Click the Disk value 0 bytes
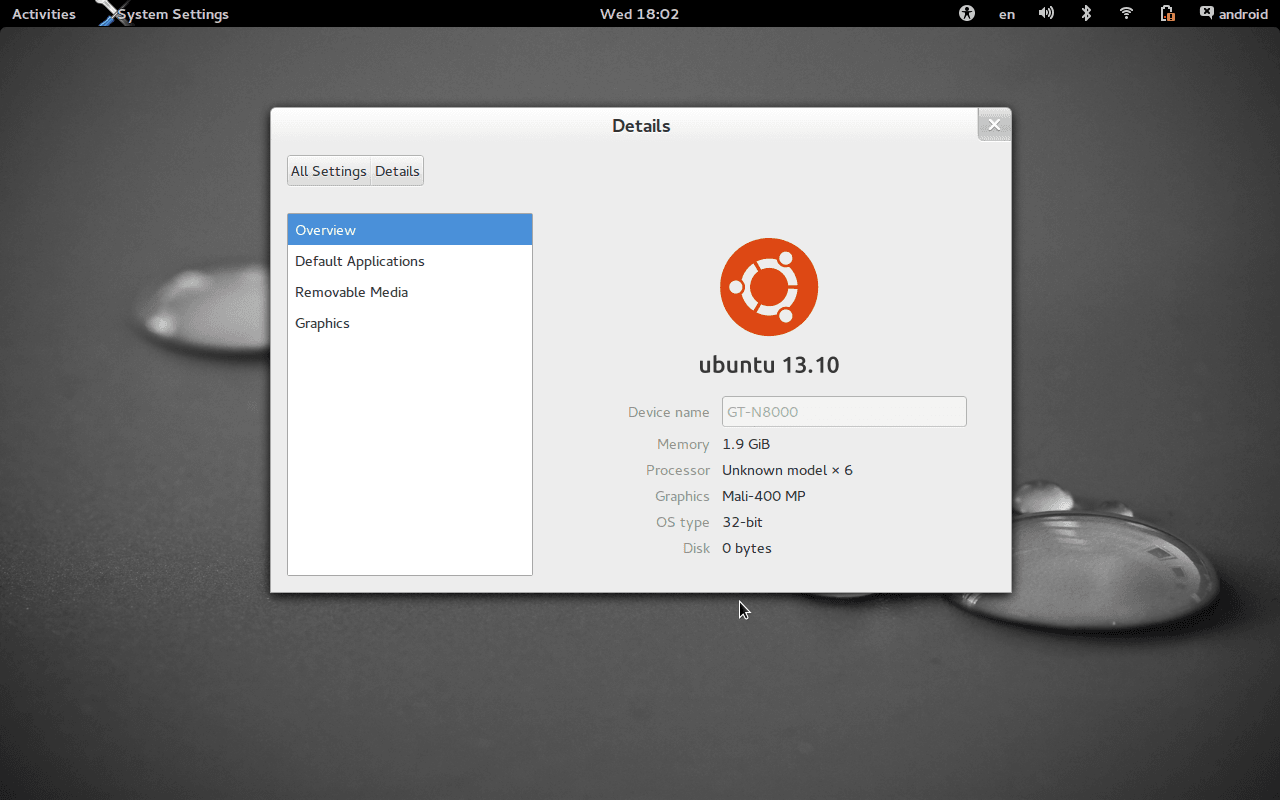Image resolution: width=1280 pixels, height=800 pixels. tap(747, 548)
